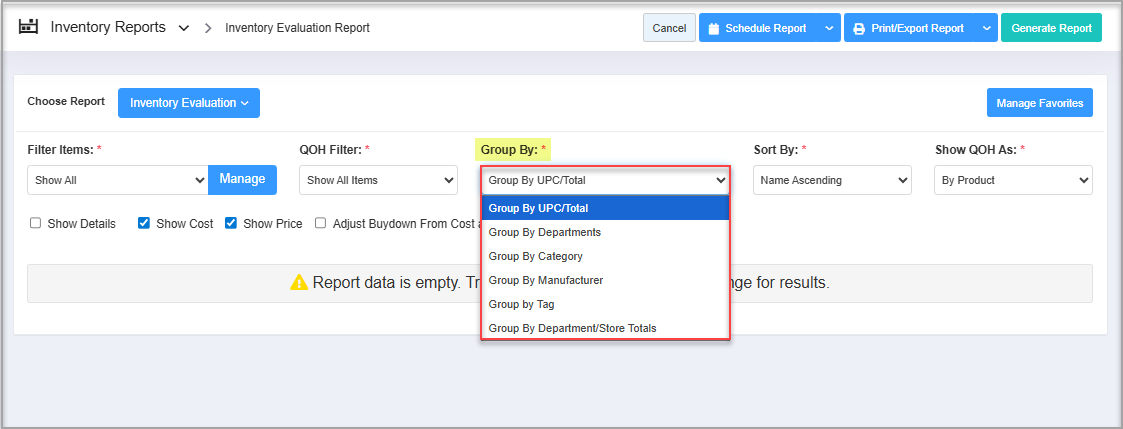Open the QOH Filter dropdown
This screenshot has width=1123, height=429.
(378, 180)
